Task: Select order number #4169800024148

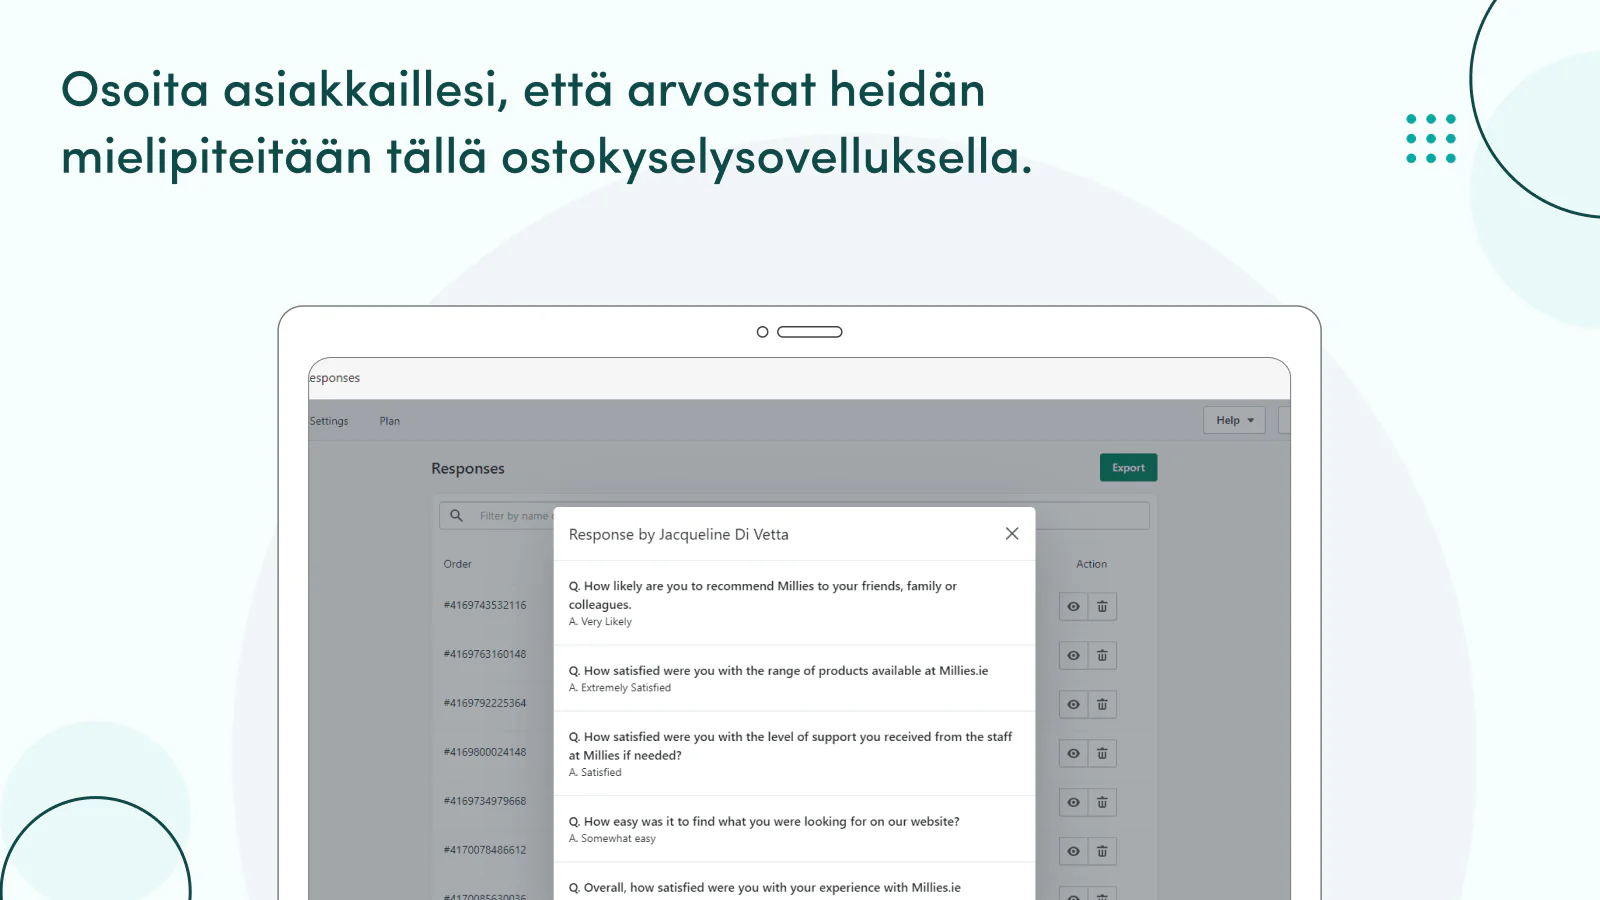Action: [x=485, y=752]
